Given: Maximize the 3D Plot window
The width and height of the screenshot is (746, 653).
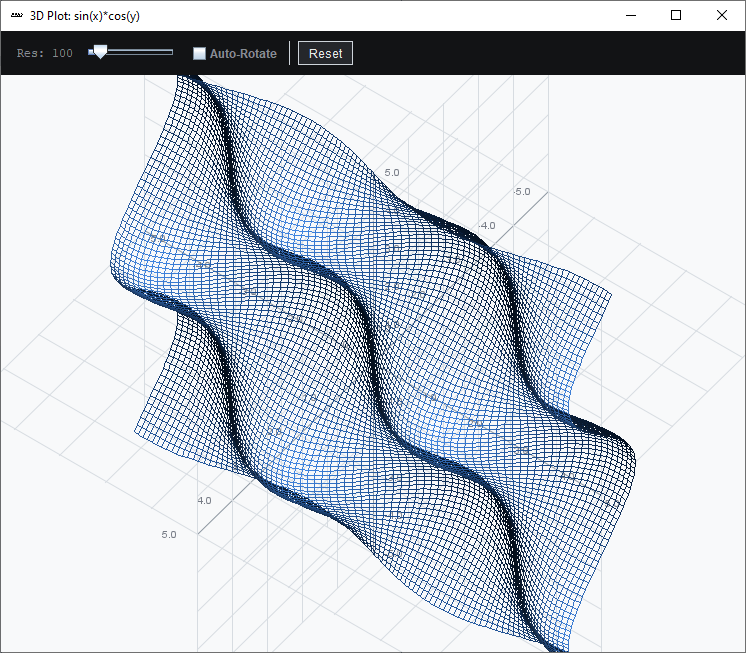Looking at the screenshot, I should (676, 16).
